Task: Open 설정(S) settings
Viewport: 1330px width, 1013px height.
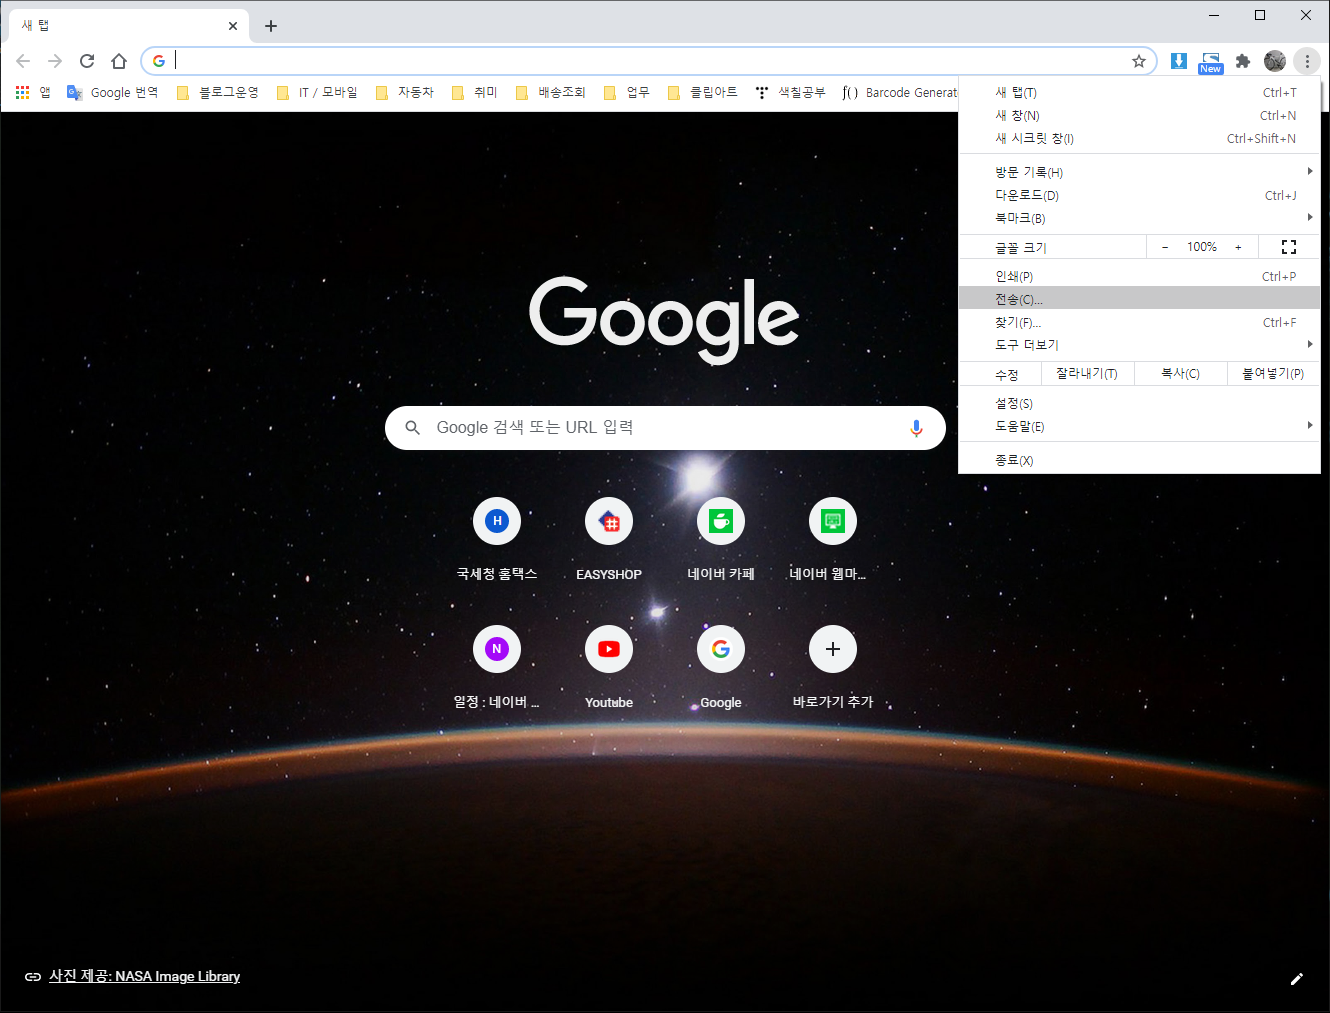Action: 1139,403
